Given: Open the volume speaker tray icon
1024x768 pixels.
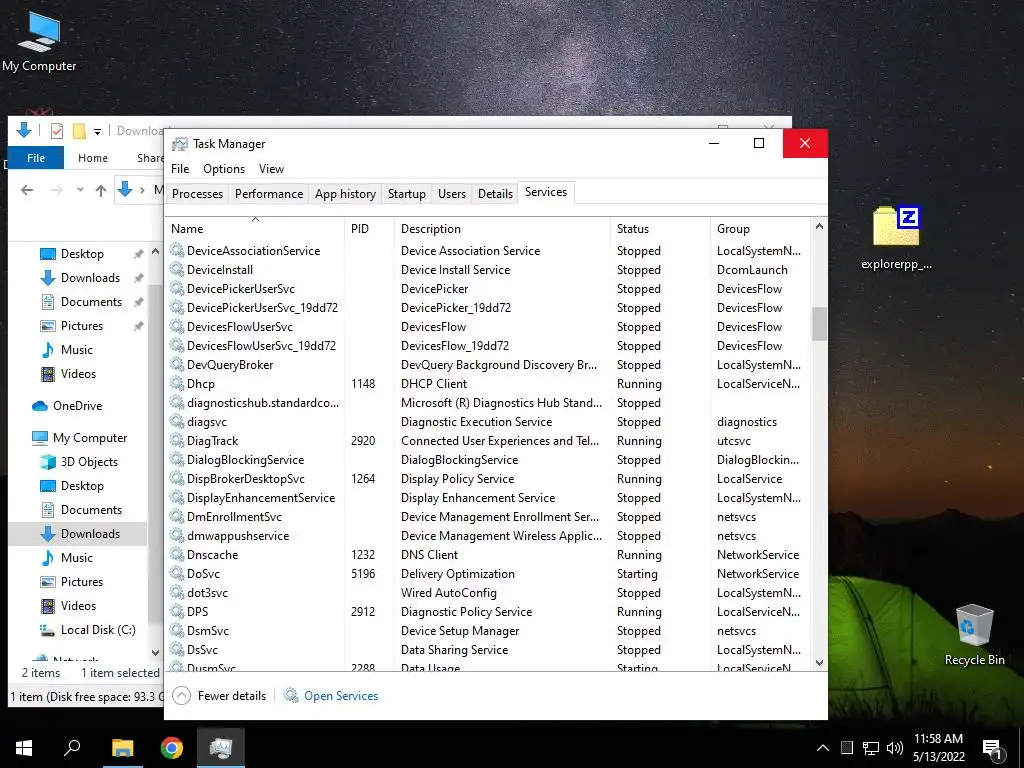Looking at the screenshot, I should point(895,748).
